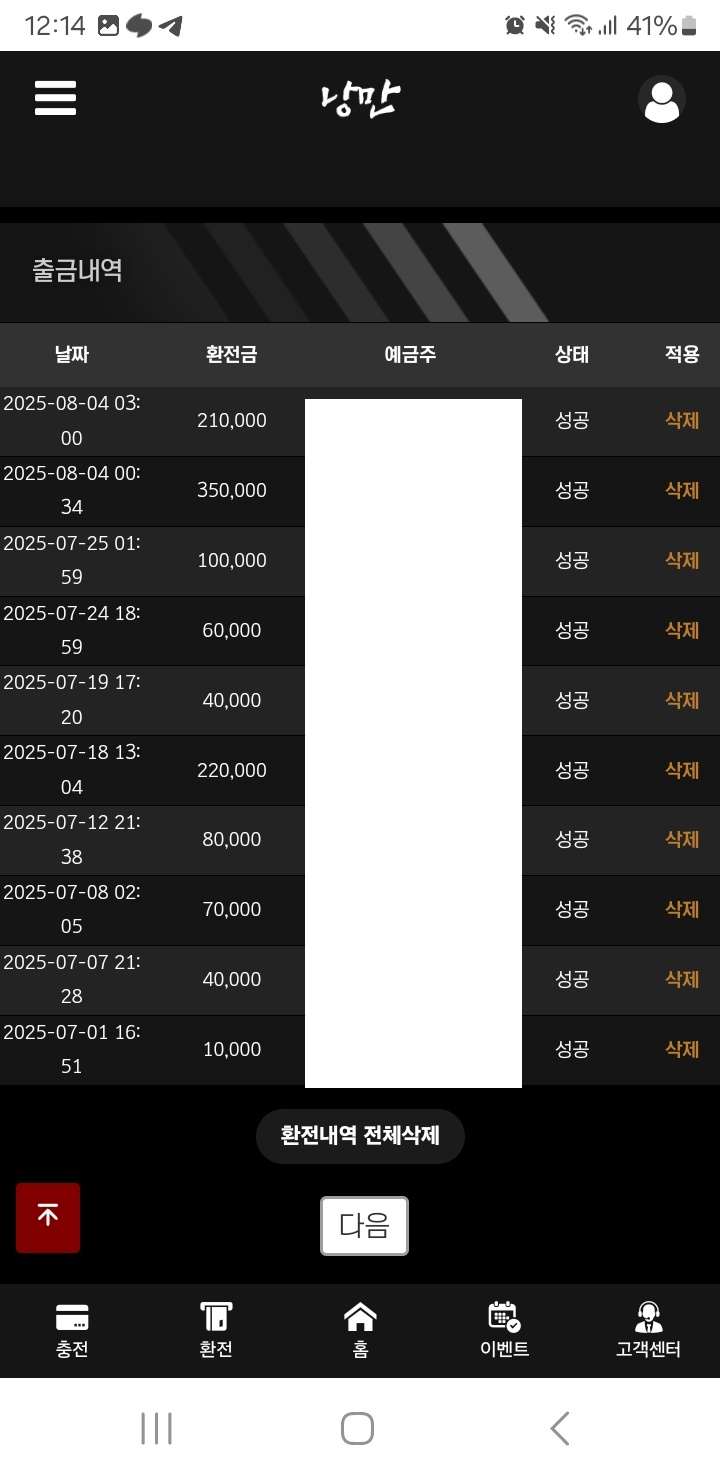Tap the 날짜 column header
Image resolution: width=720 pixels, height=1480 pixels.
[72, 354]
